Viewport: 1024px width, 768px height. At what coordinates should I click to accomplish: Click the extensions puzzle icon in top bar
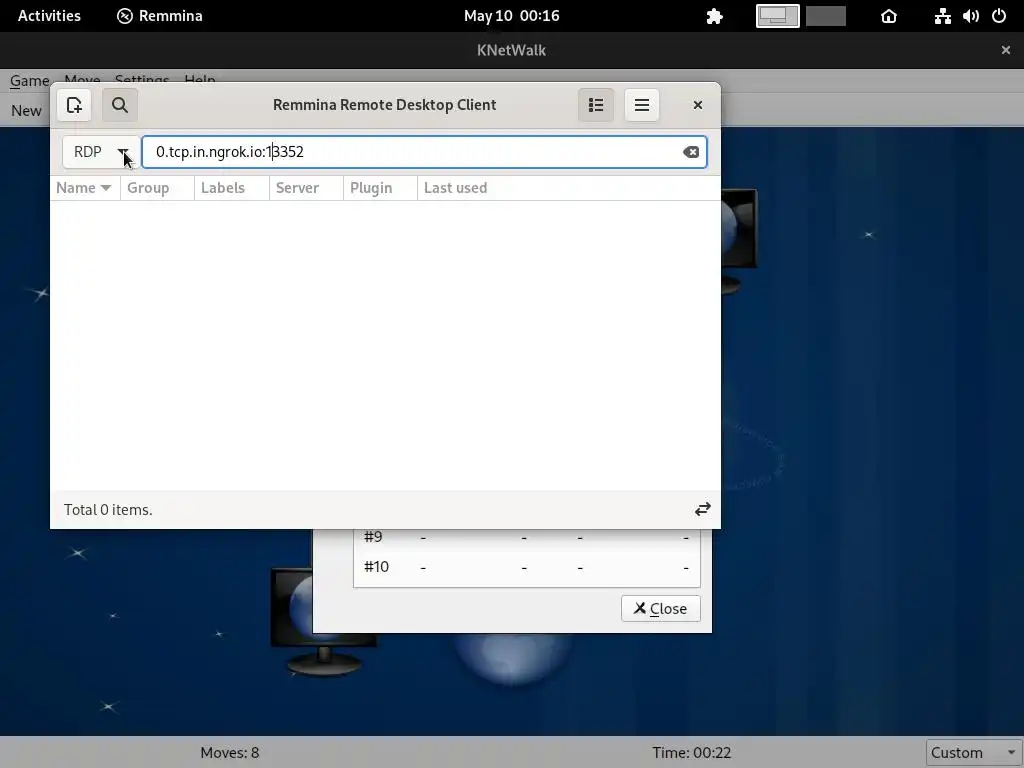pos(714,16)
